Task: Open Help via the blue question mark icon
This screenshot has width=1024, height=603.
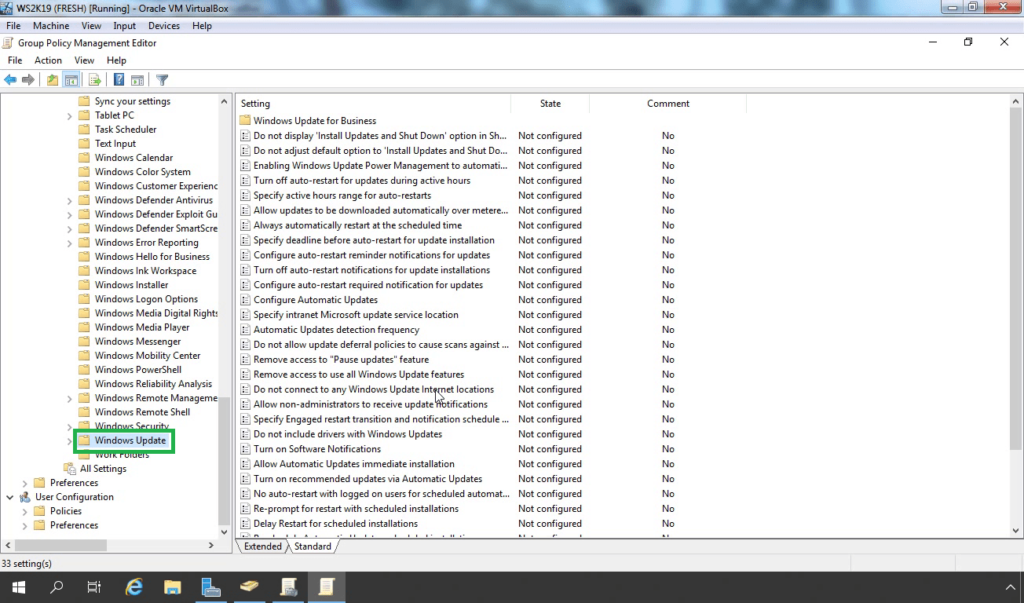Action: pos(119,80)
